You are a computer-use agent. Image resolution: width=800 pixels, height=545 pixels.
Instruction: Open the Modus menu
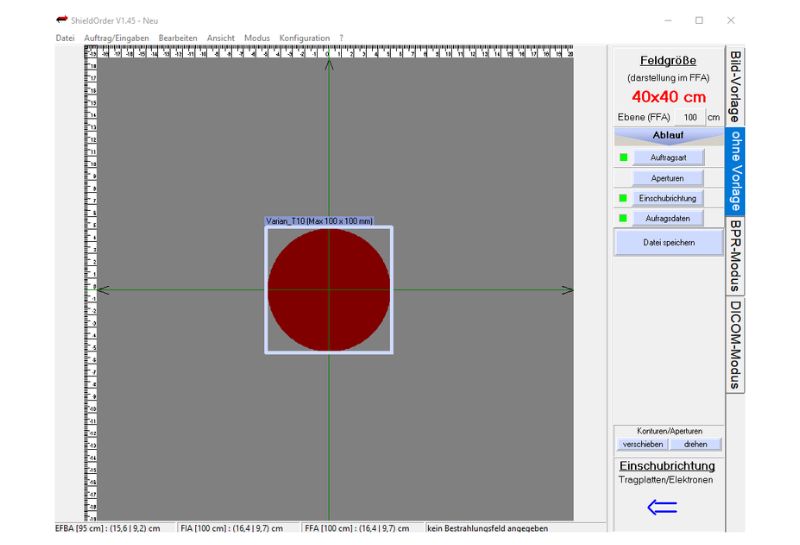[x=257, y=38]
